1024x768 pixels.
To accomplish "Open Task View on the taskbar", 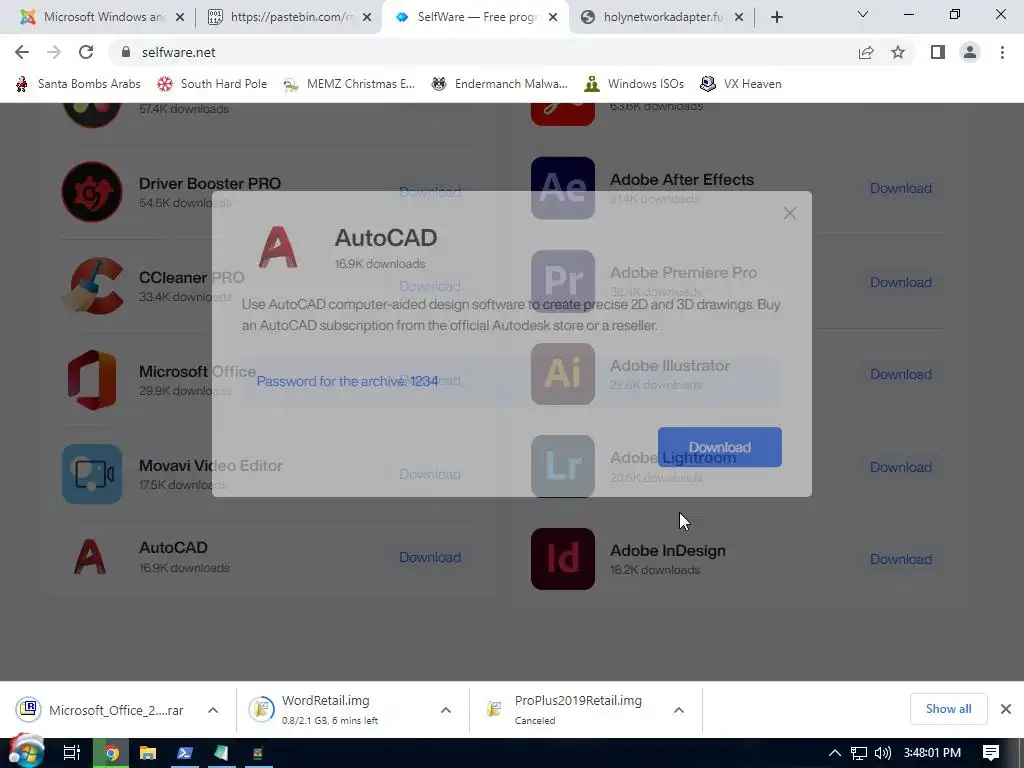I will coord(72,753).
